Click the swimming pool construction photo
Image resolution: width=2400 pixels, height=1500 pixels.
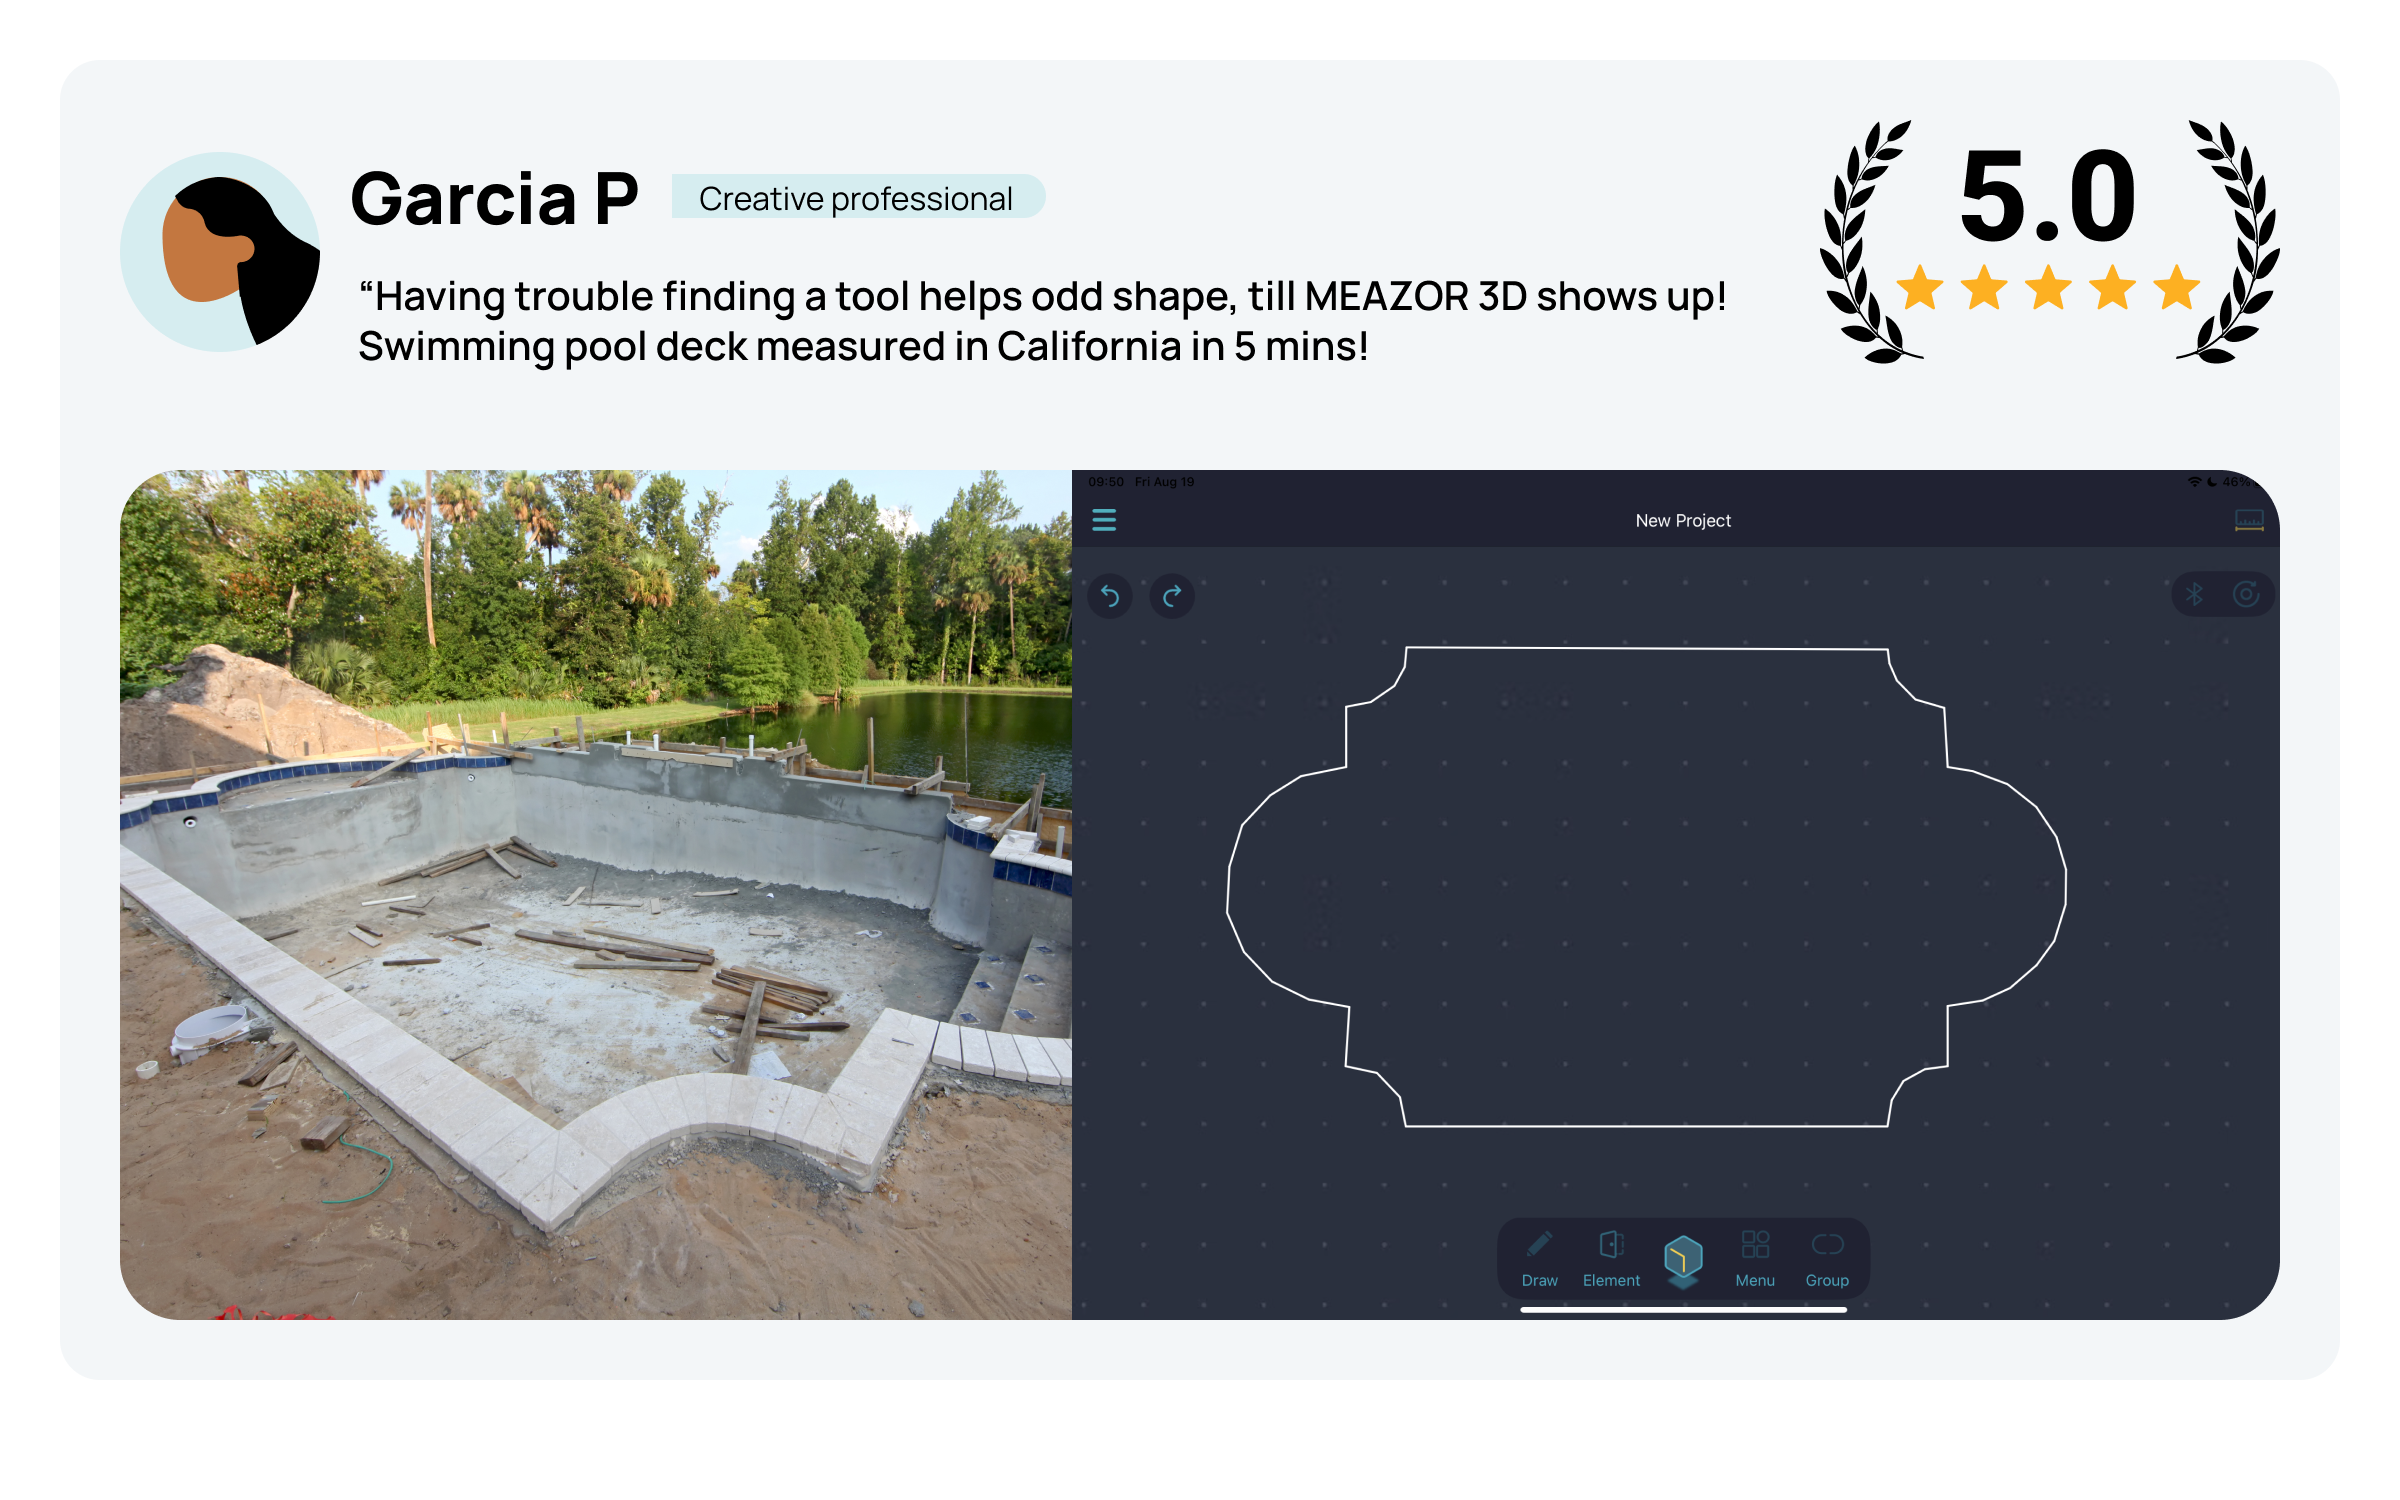coord(596,894)
